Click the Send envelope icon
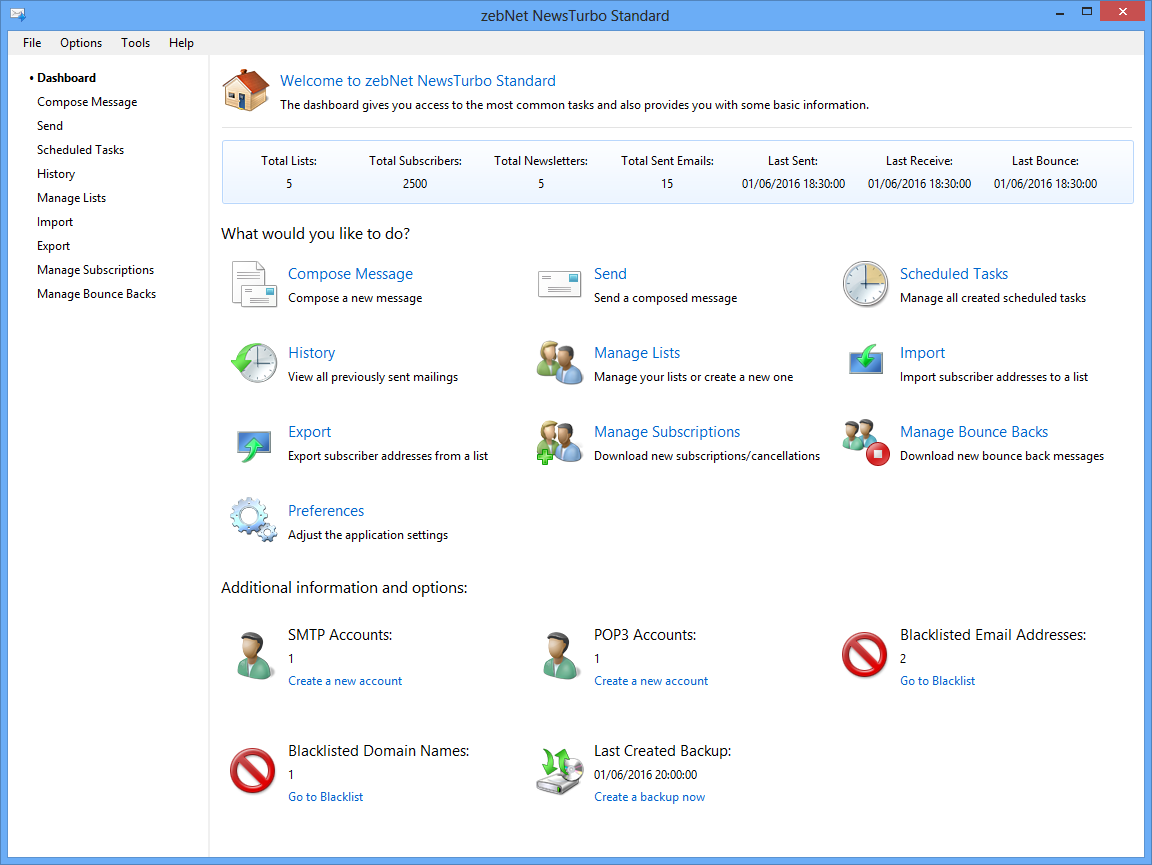This screenshot has height=865, width=1152. [559, 284]
